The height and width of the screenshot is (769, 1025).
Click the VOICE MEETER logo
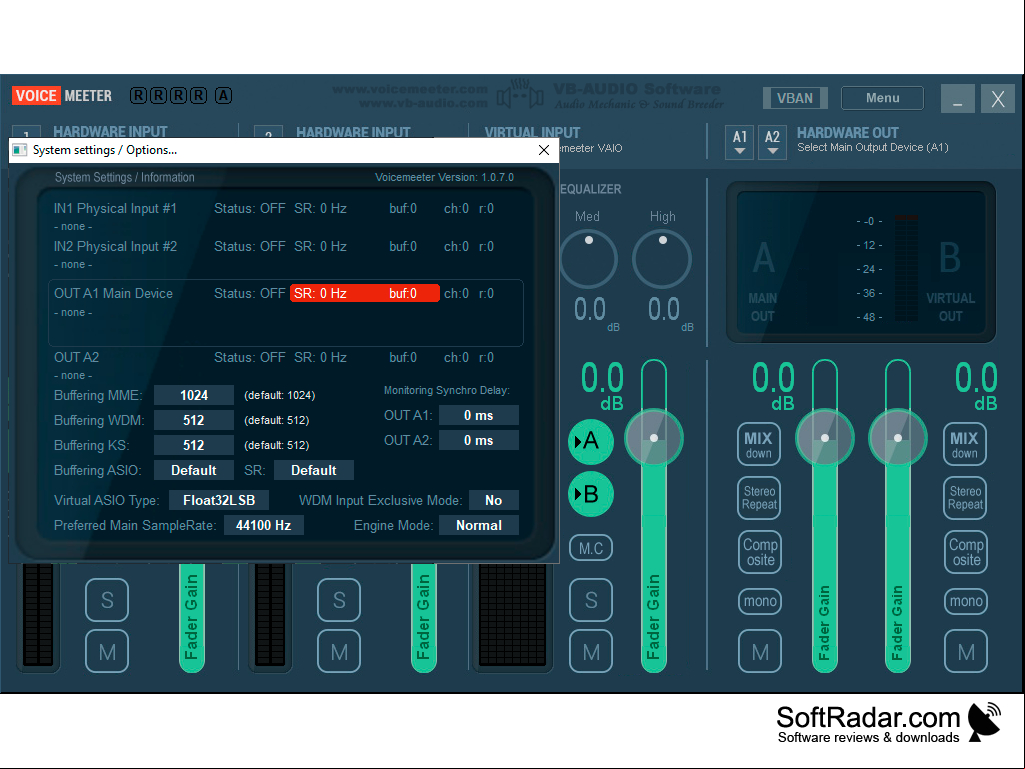(x=62, y=96)
